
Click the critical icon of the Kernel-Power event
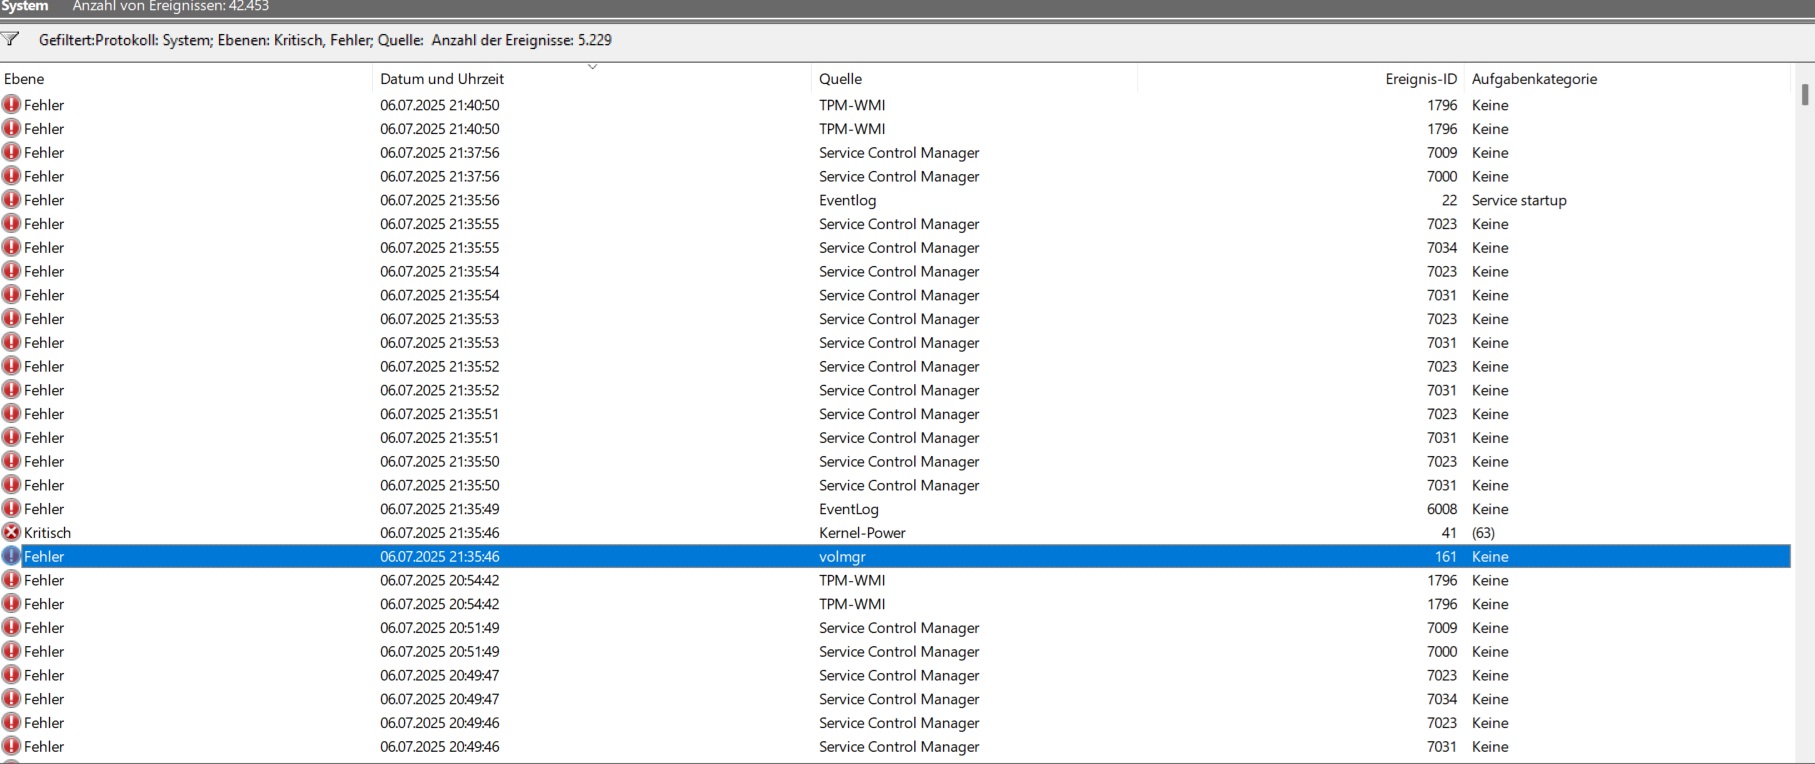(11, 532)
